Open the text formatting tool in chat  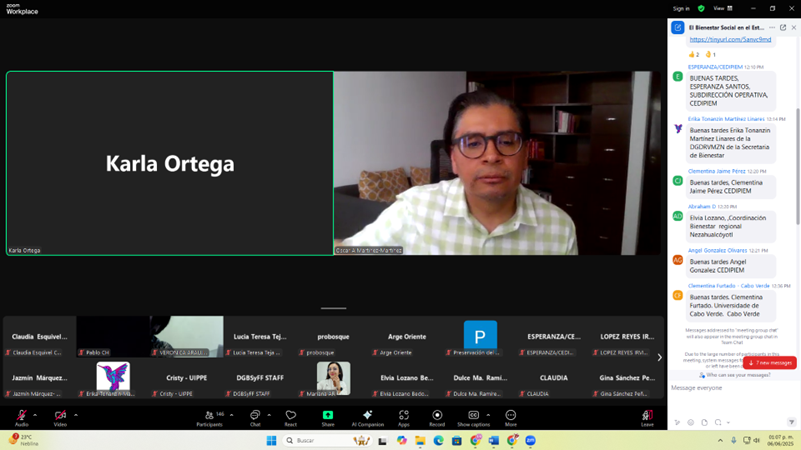point(677,422)
